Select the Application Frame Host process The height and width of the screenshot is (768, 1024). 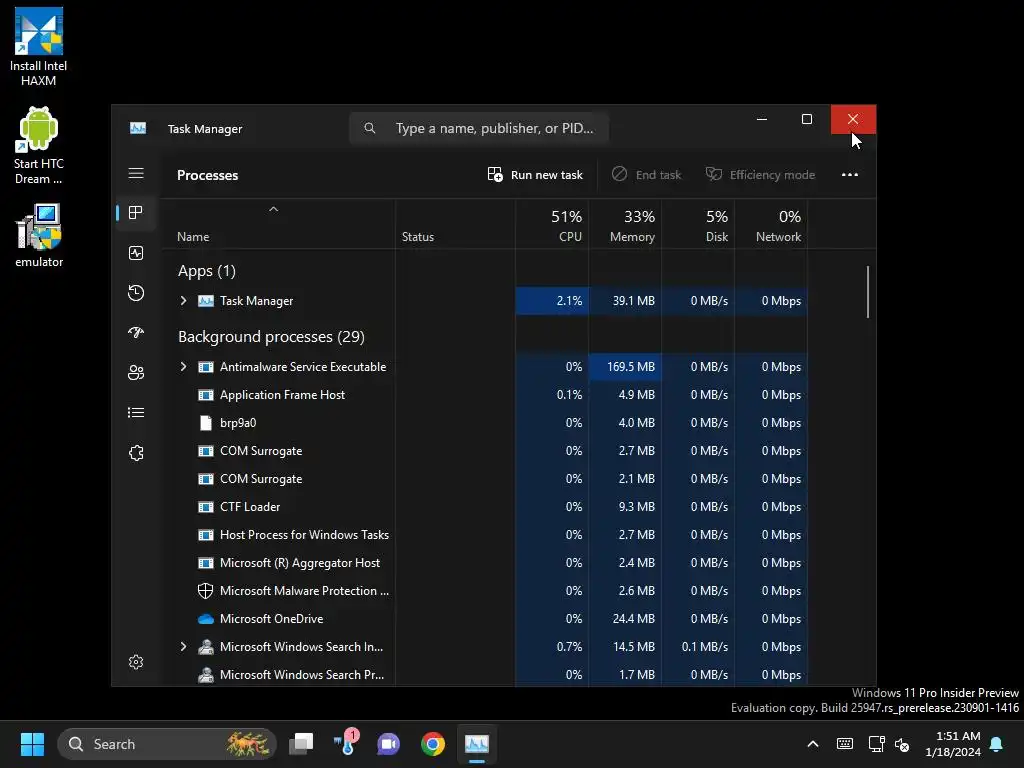(485, 394)
